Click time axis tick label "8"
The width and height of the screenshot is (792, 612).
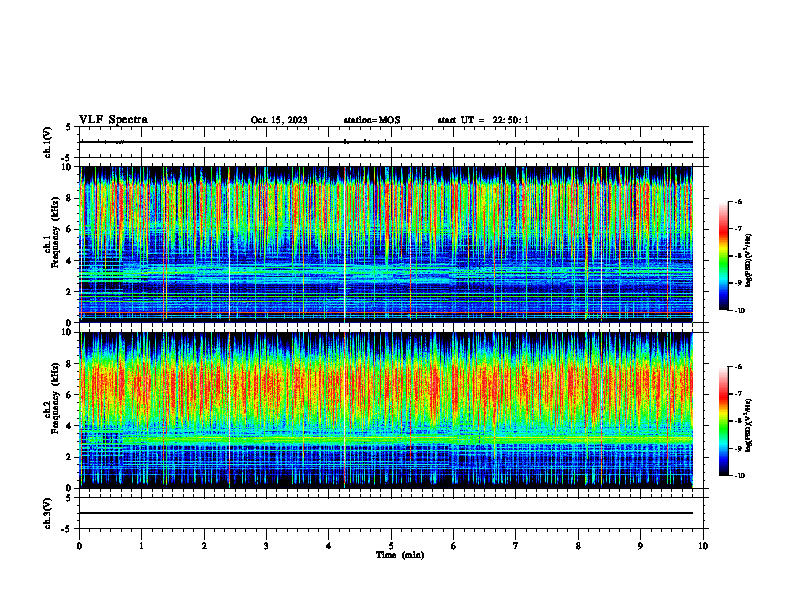pyautogui.click(x=578, y=546)
